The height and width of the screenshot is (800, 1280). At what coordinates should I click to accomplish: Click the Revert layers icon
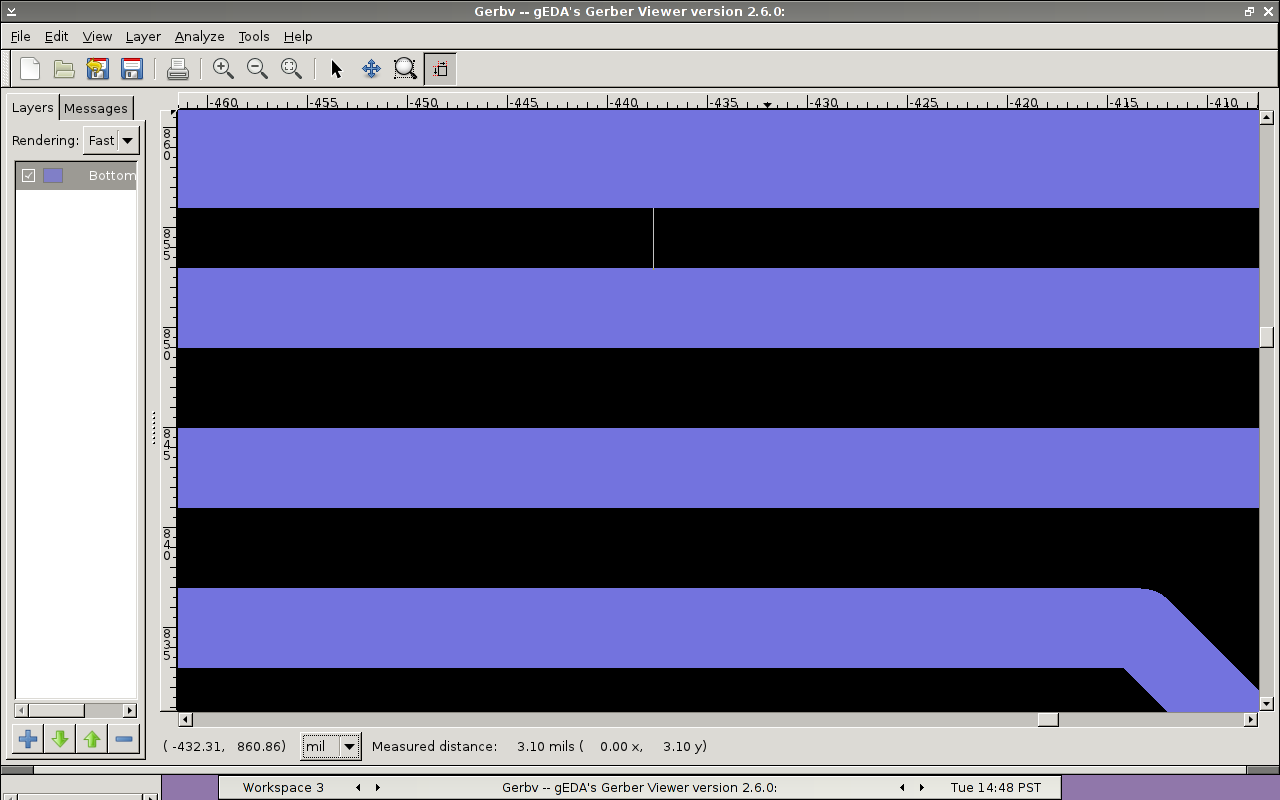[x=97, y=69]
